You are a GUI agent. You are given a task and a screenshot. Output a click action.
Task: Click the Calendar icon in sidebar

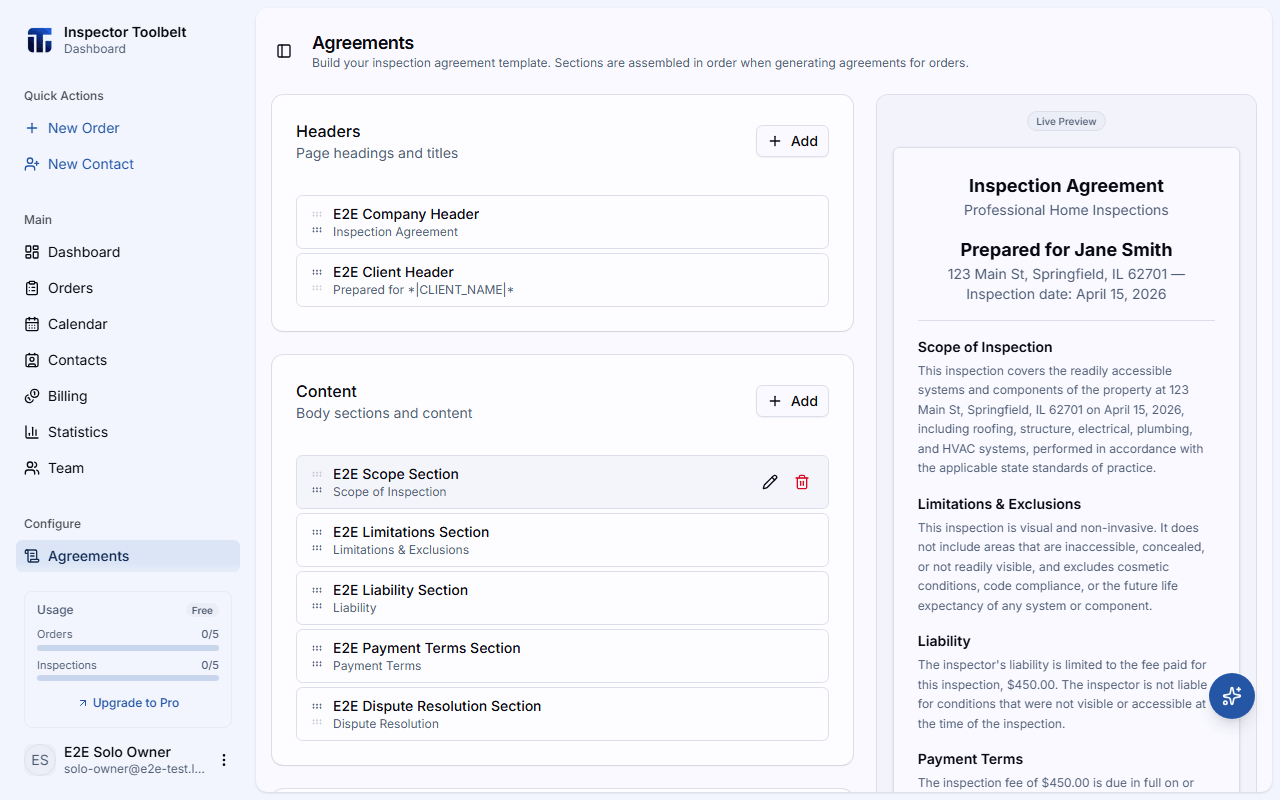tap(32, 324)
